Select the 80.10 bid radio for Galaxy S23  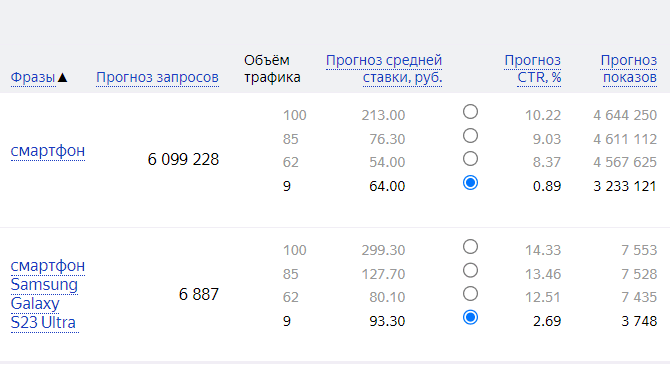(x=470, y=294)
